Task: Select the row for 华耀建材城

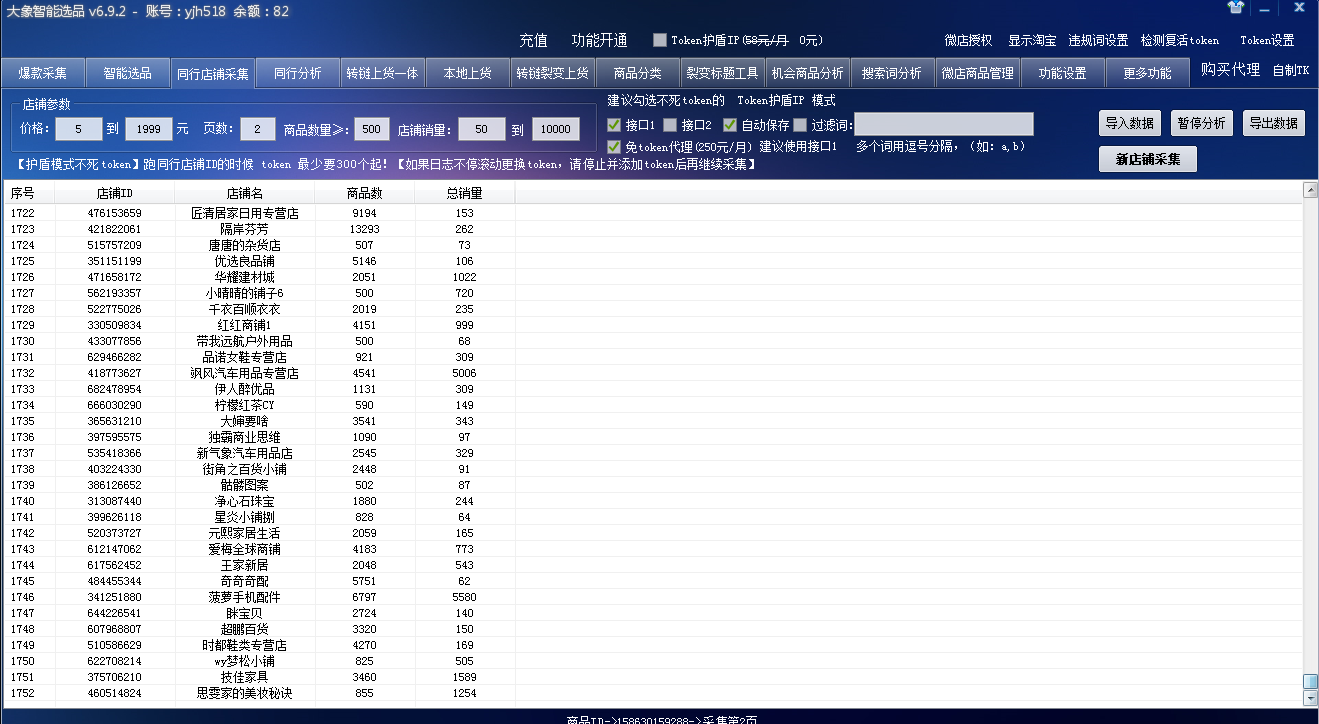Action: pos(653,277)
